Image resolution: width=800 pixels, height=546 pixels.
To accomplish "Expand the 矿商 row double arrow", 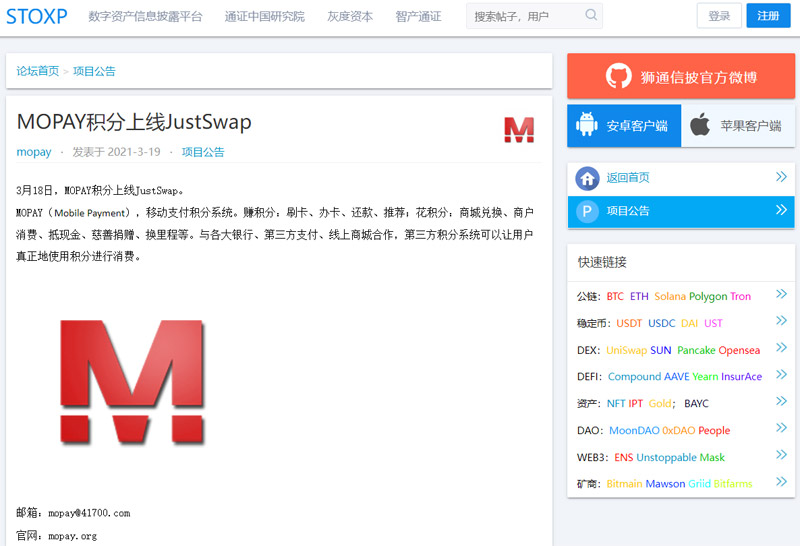I will [x=781, y=481].
